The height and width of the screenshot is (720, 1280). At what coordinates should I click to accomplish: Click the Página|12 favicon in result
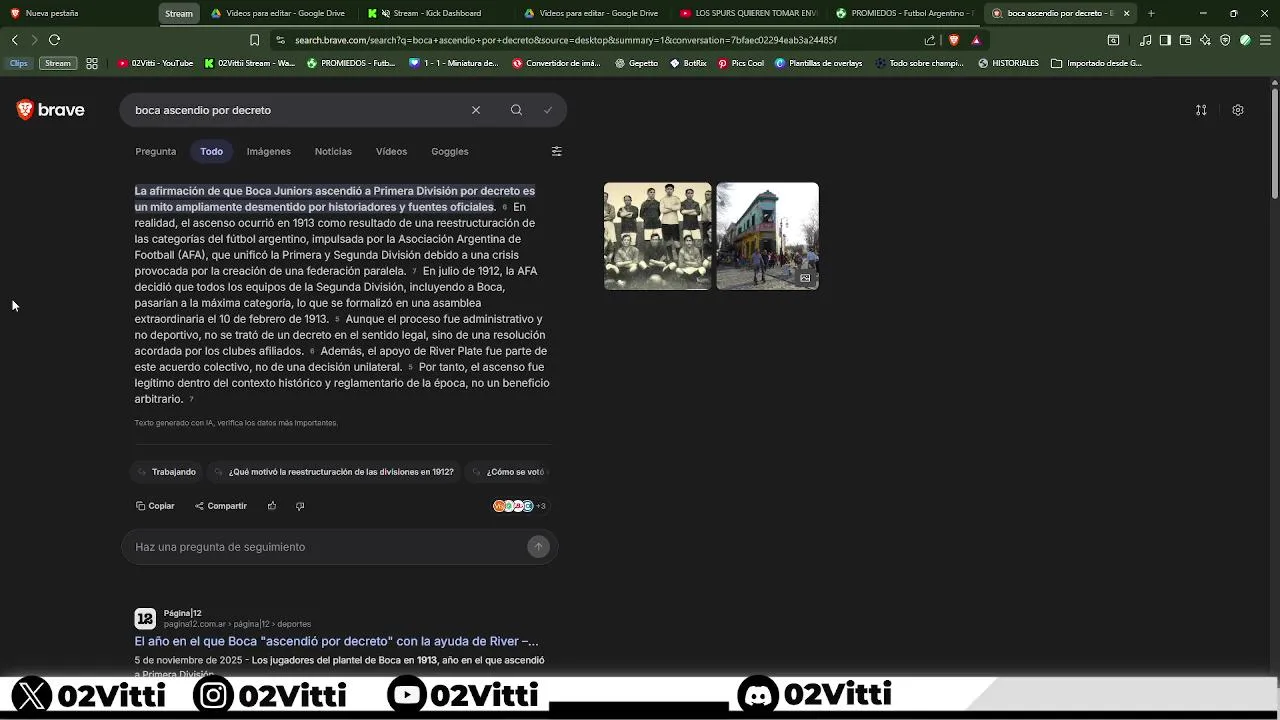point(145,618)
